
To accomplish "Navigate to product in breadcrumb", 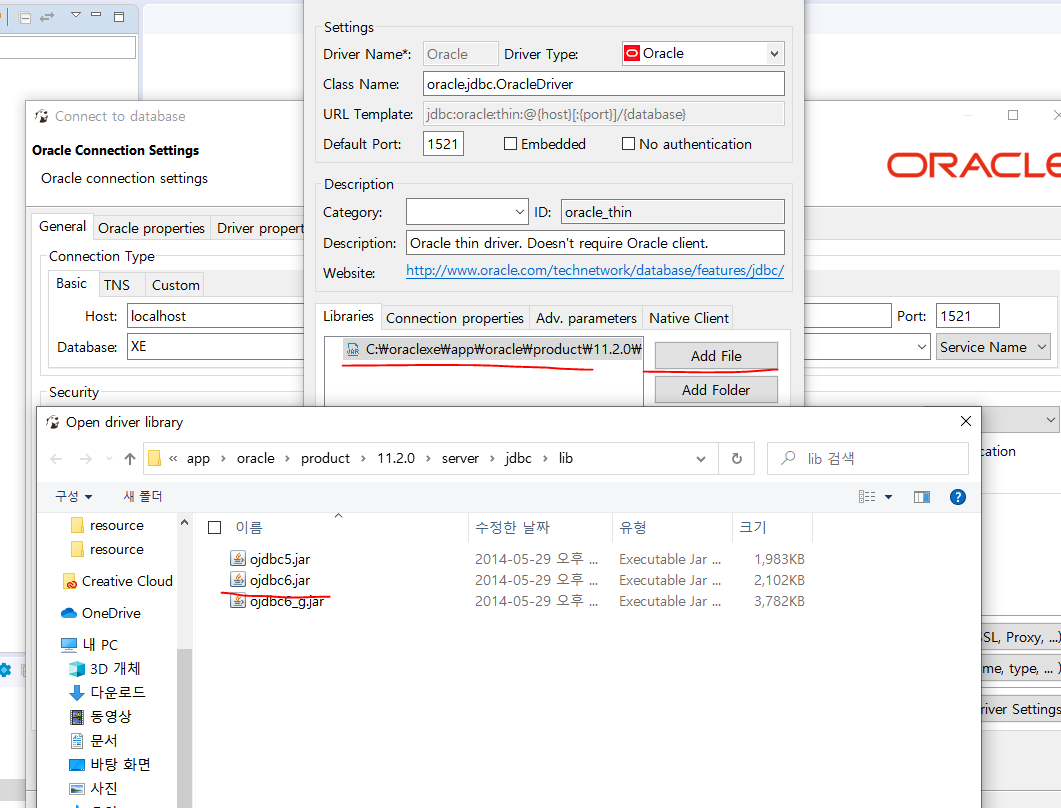I will (325, 458).
